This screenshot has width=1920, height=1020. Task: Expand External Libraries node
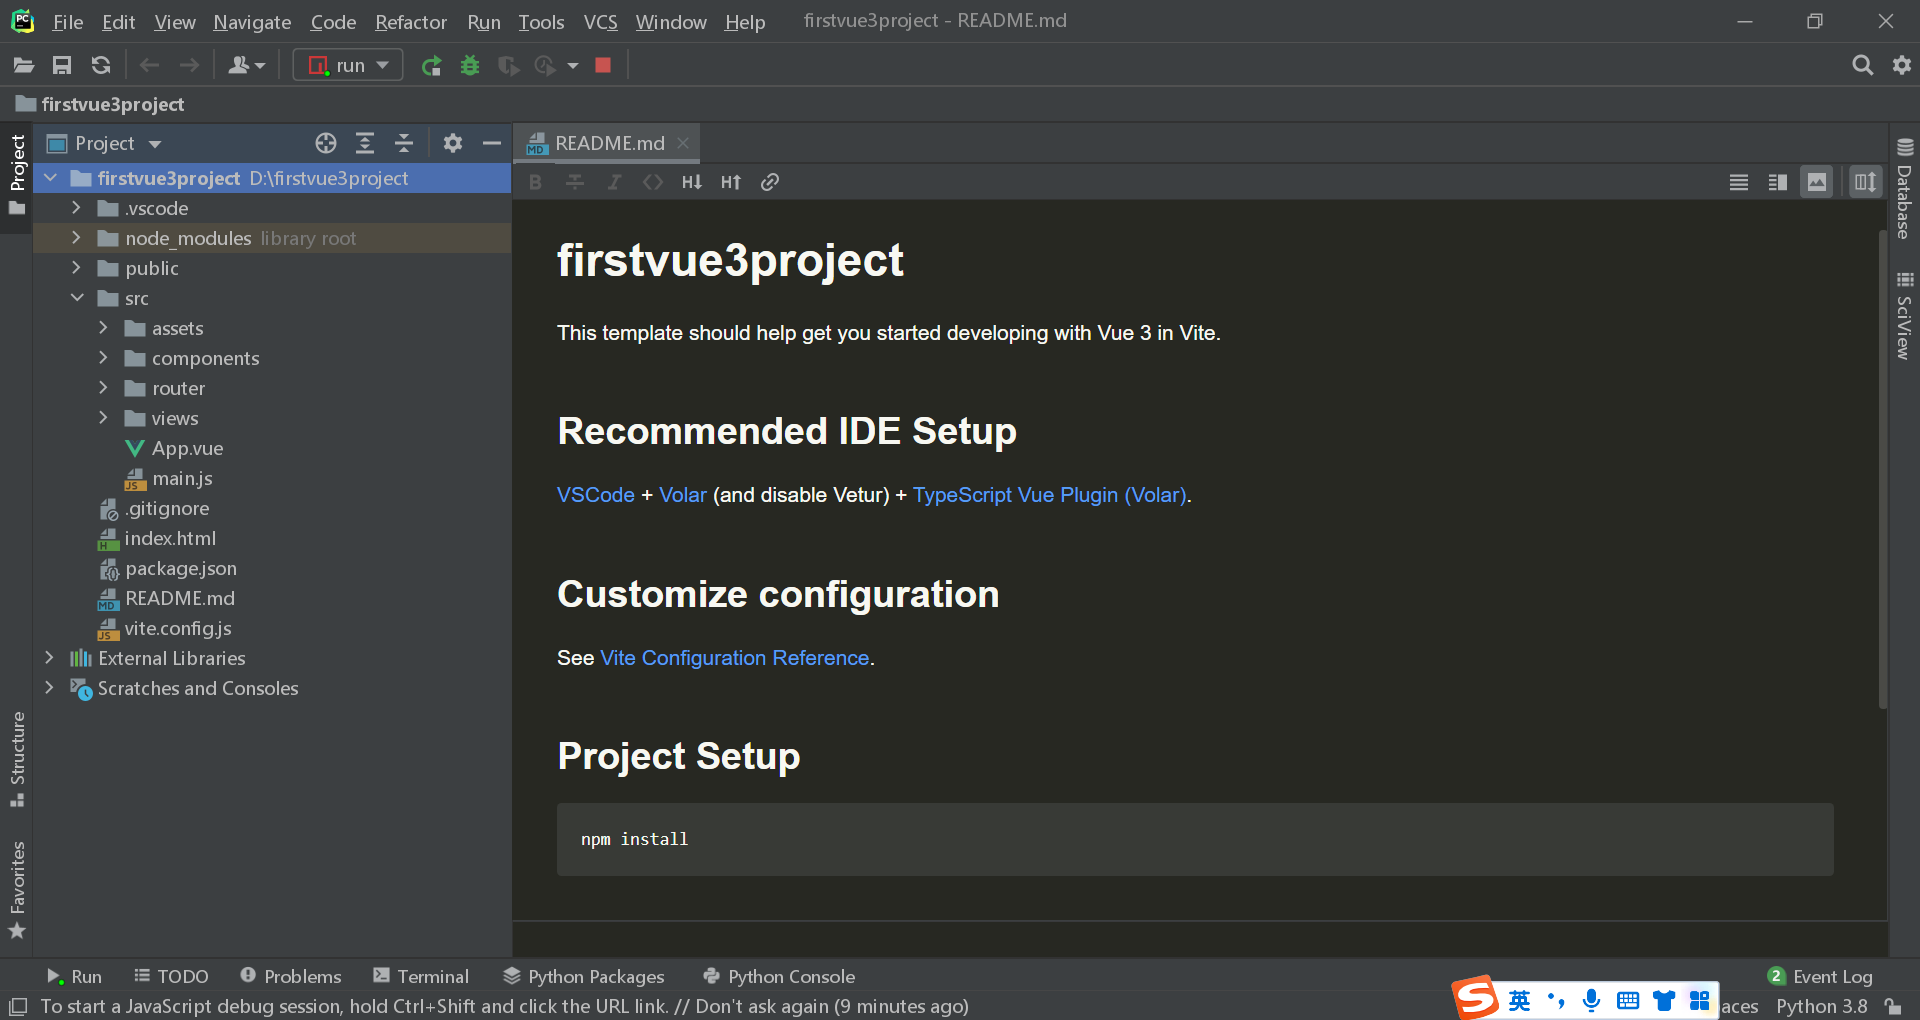49,658
